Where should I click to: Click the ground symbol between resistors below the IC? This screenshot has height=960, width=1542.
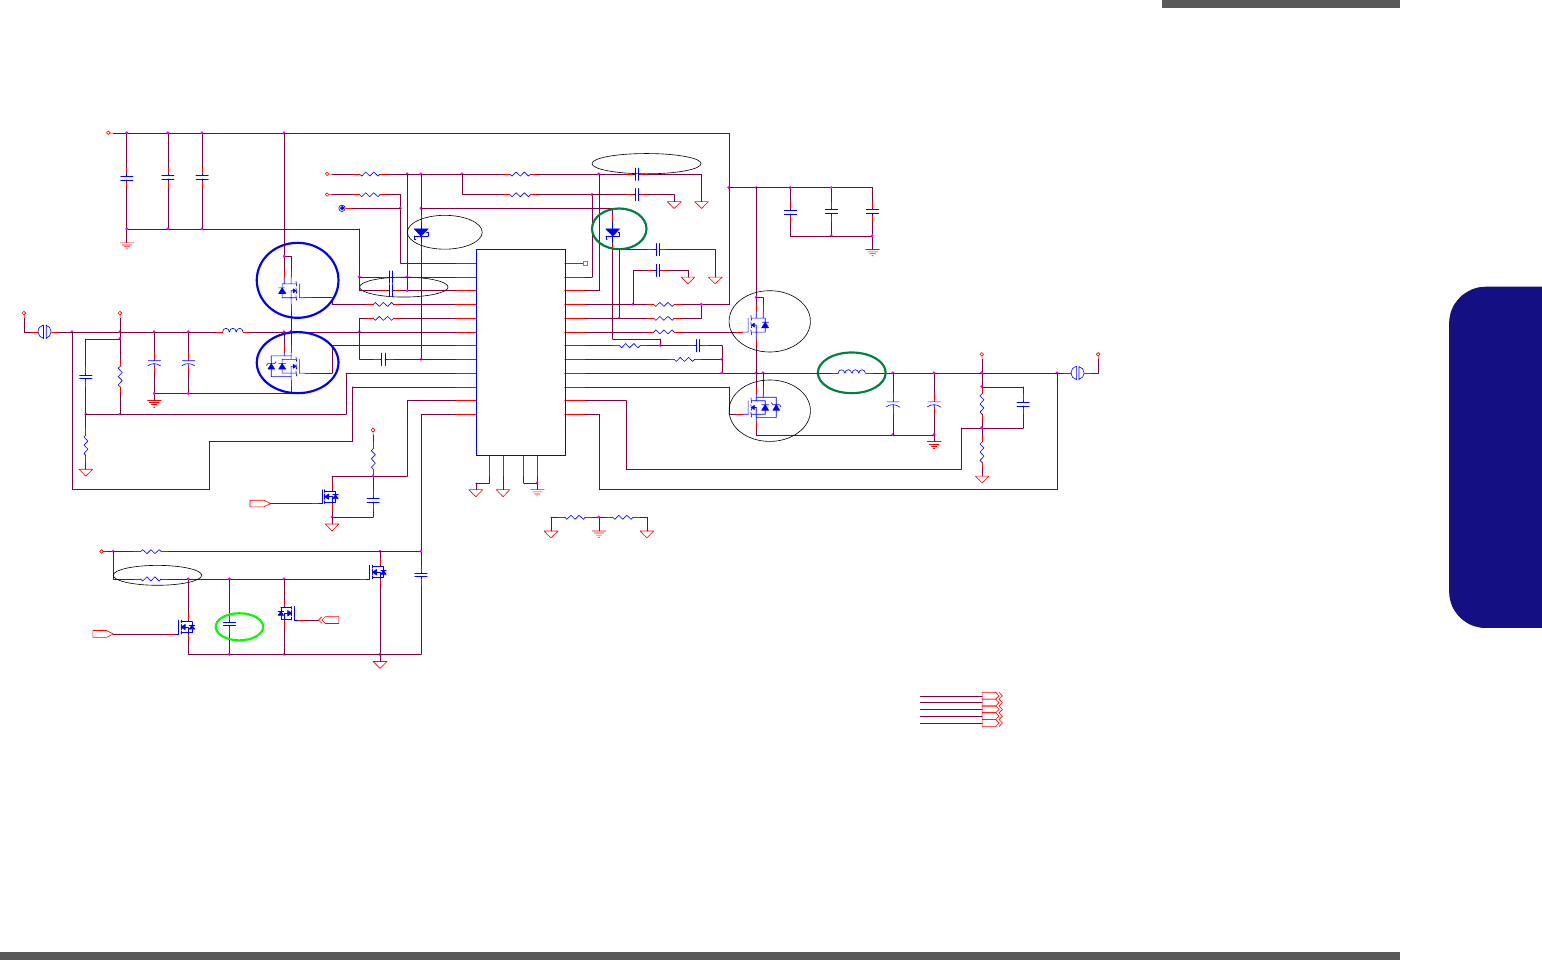(599, 533)
